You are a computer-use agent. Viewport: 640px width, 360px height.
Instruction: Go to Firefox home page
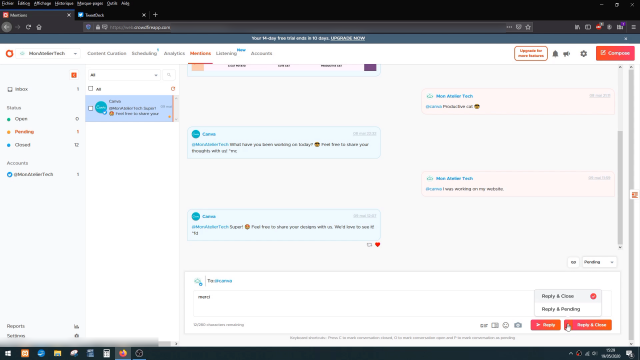tap(39, 27)
